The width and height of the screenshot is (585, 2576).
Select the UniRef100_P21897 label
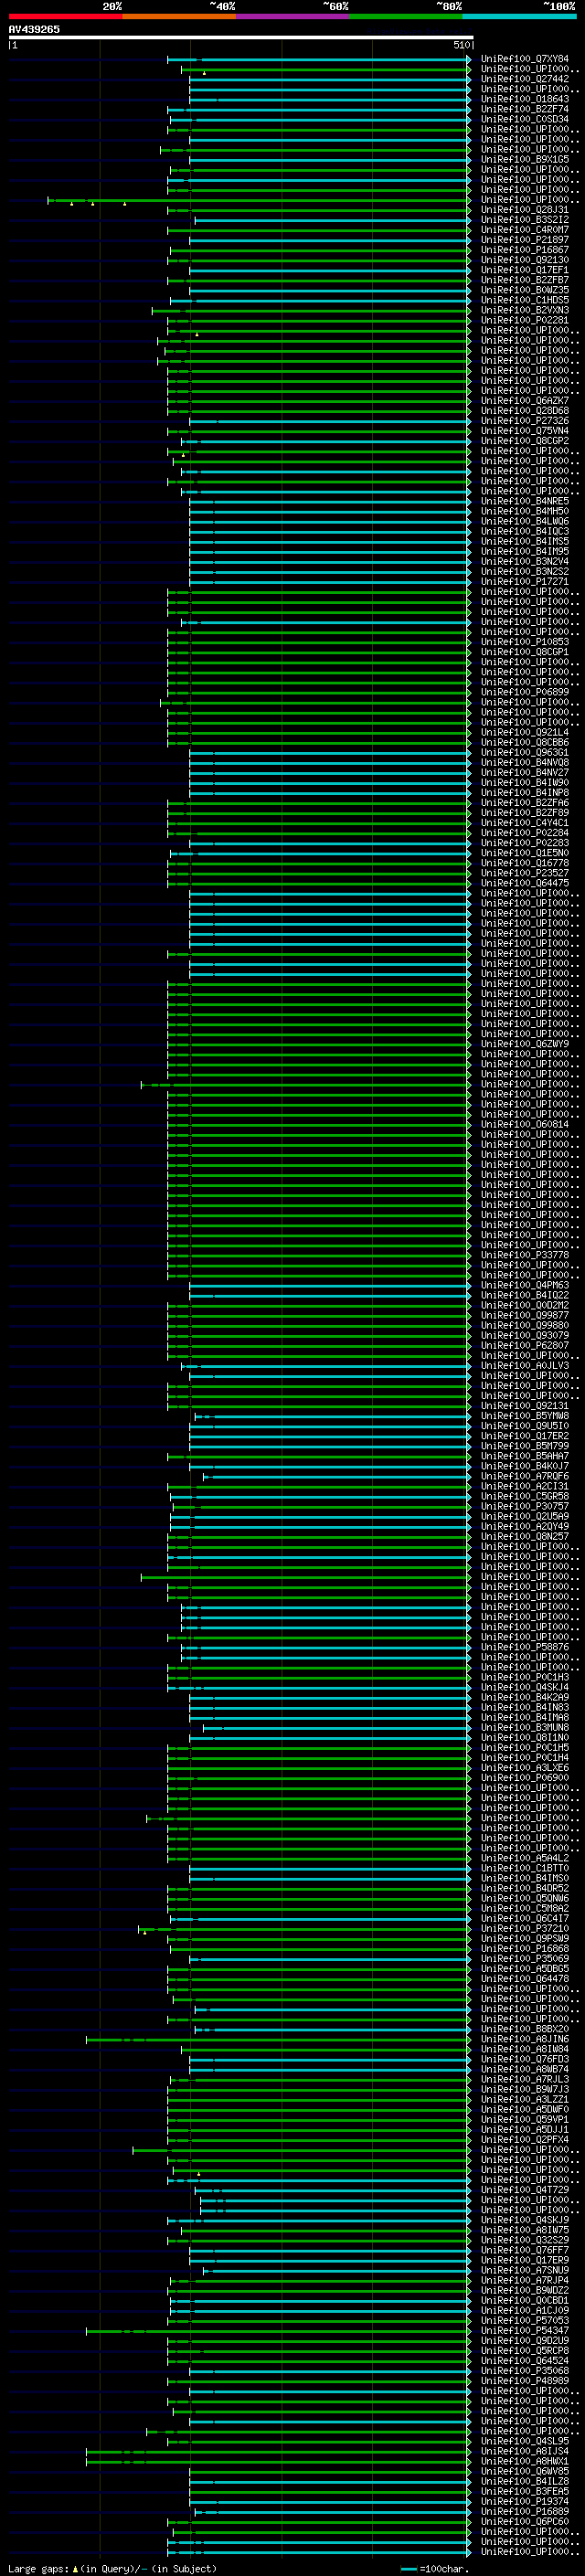tap(525, 240)
